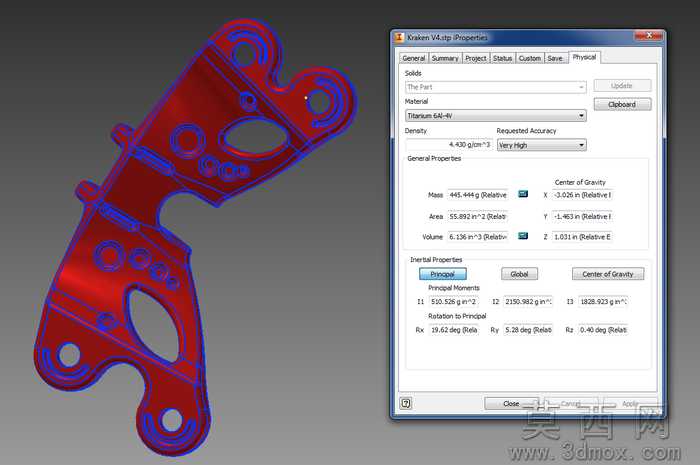This screenshot has height=465, width=700.
Task: Switch to the Summary tab
Action: click(x=445, y=58)
